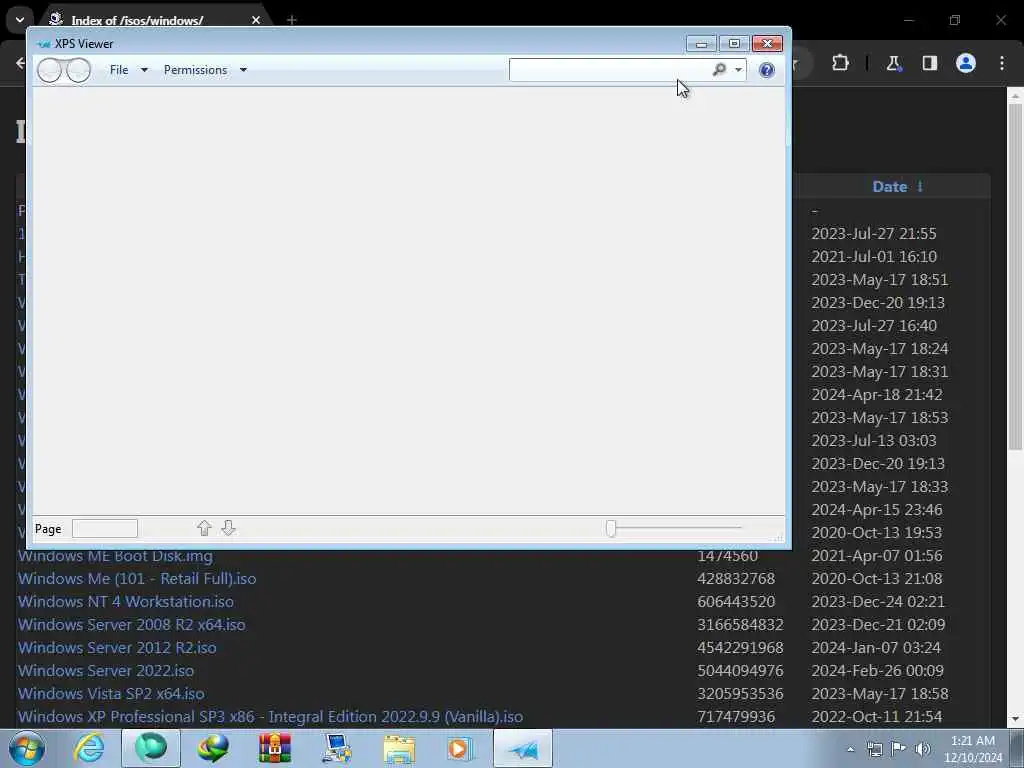Screen dimensions: 1024x768
Task: Open the browser tab search dropdown
Action: (20, 20)
